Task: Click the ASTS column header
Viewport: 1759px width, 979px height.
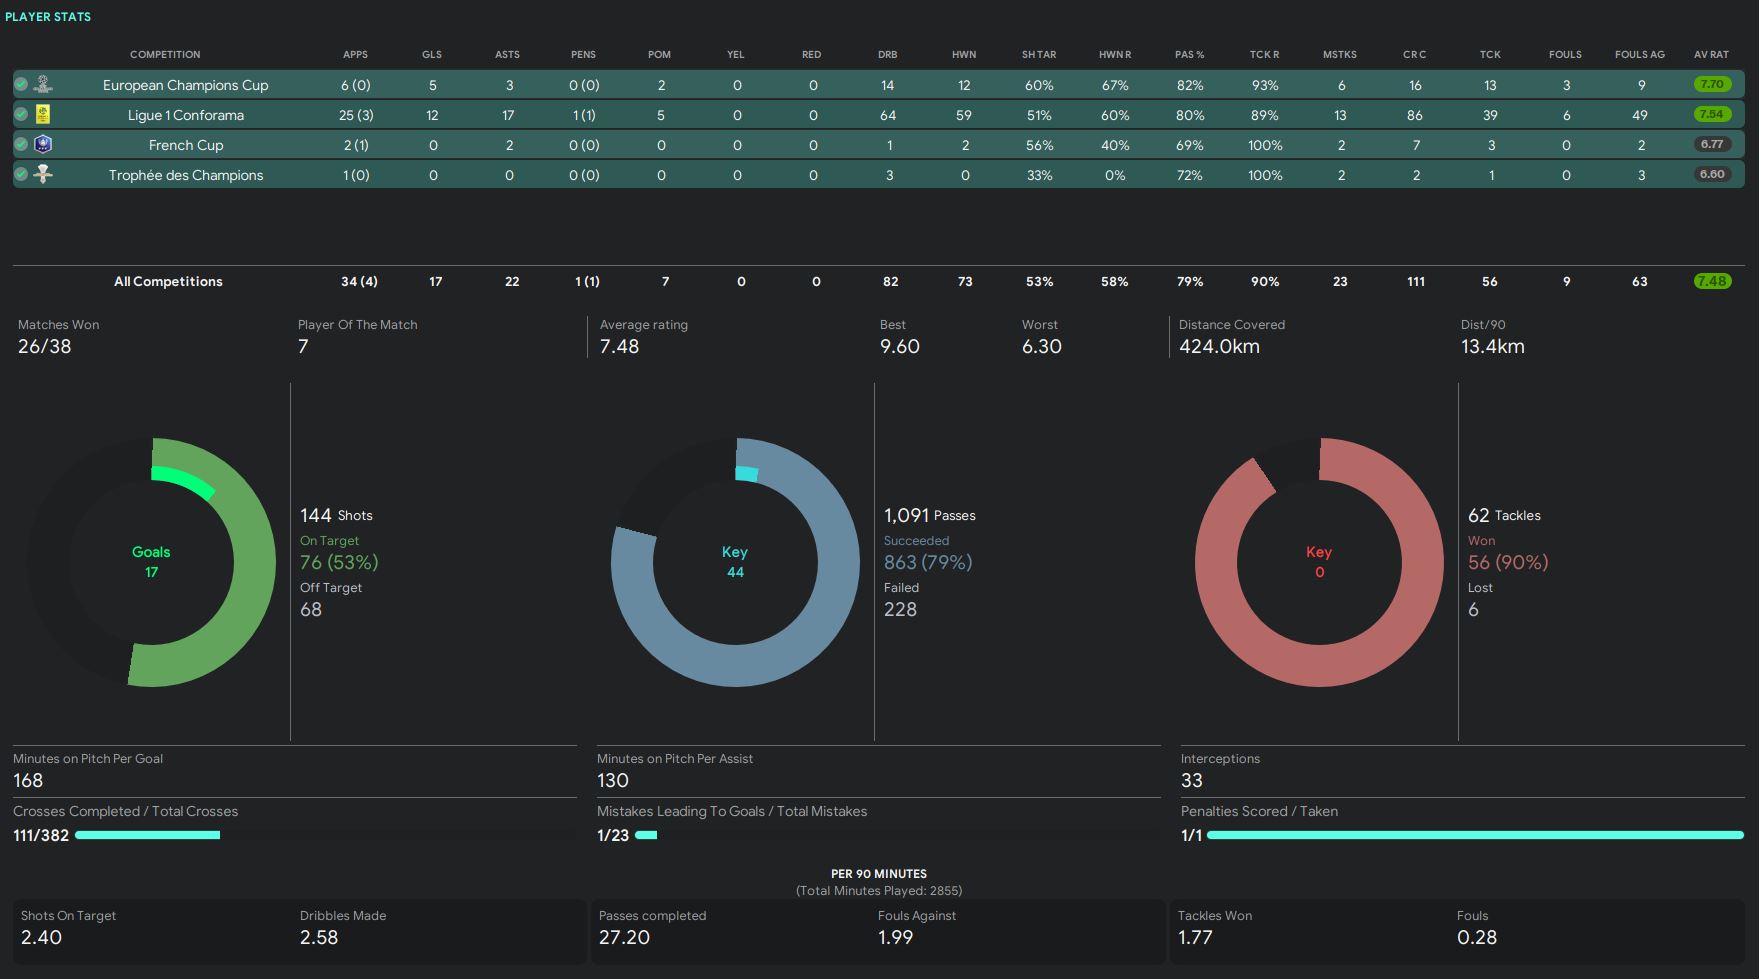Action: pyautogui.click(x=507, y=55)
